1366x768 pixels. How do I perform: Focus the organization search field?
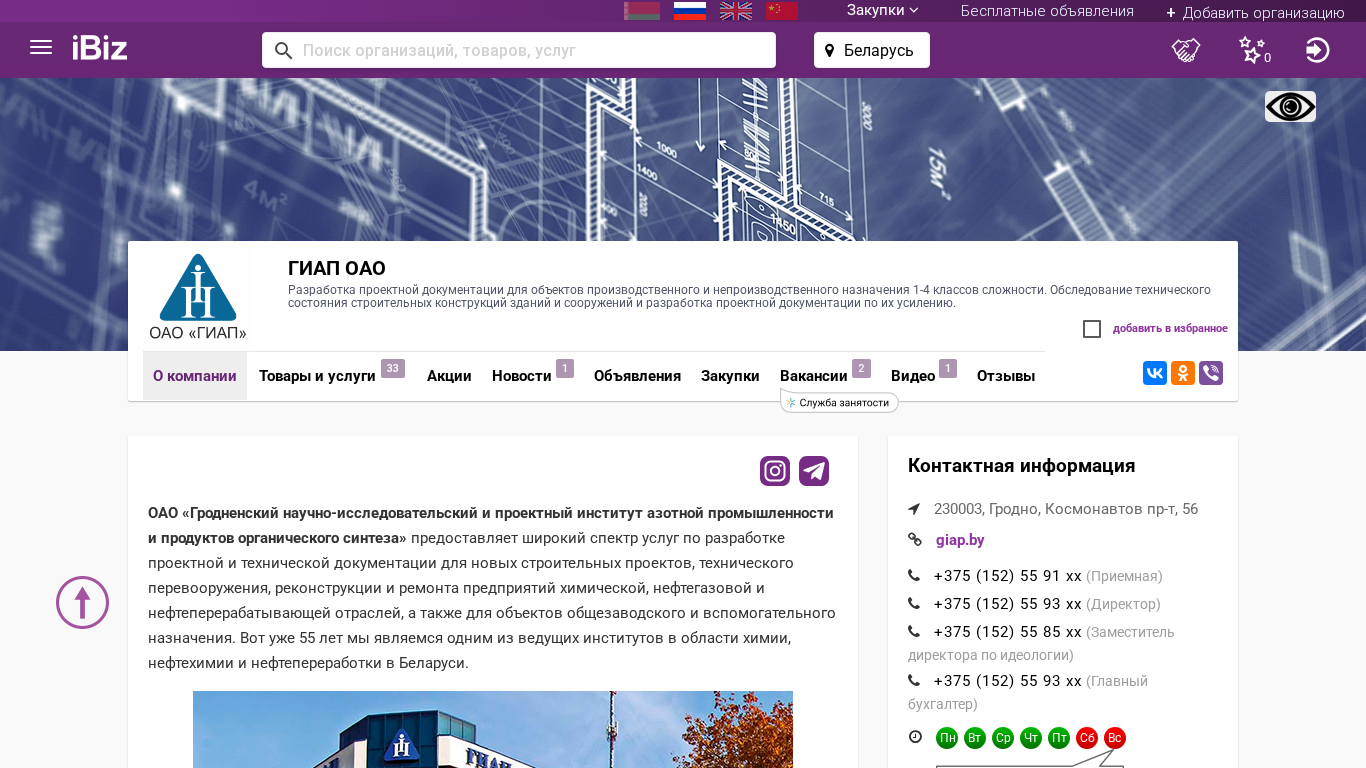pyautogui.click(x=519, y=50)
